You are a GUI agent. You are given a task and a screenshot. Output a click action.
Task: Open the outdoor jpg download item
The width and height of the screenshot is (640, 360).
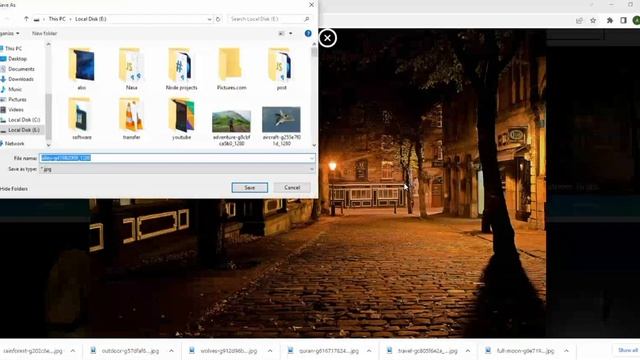coord(124,351)
